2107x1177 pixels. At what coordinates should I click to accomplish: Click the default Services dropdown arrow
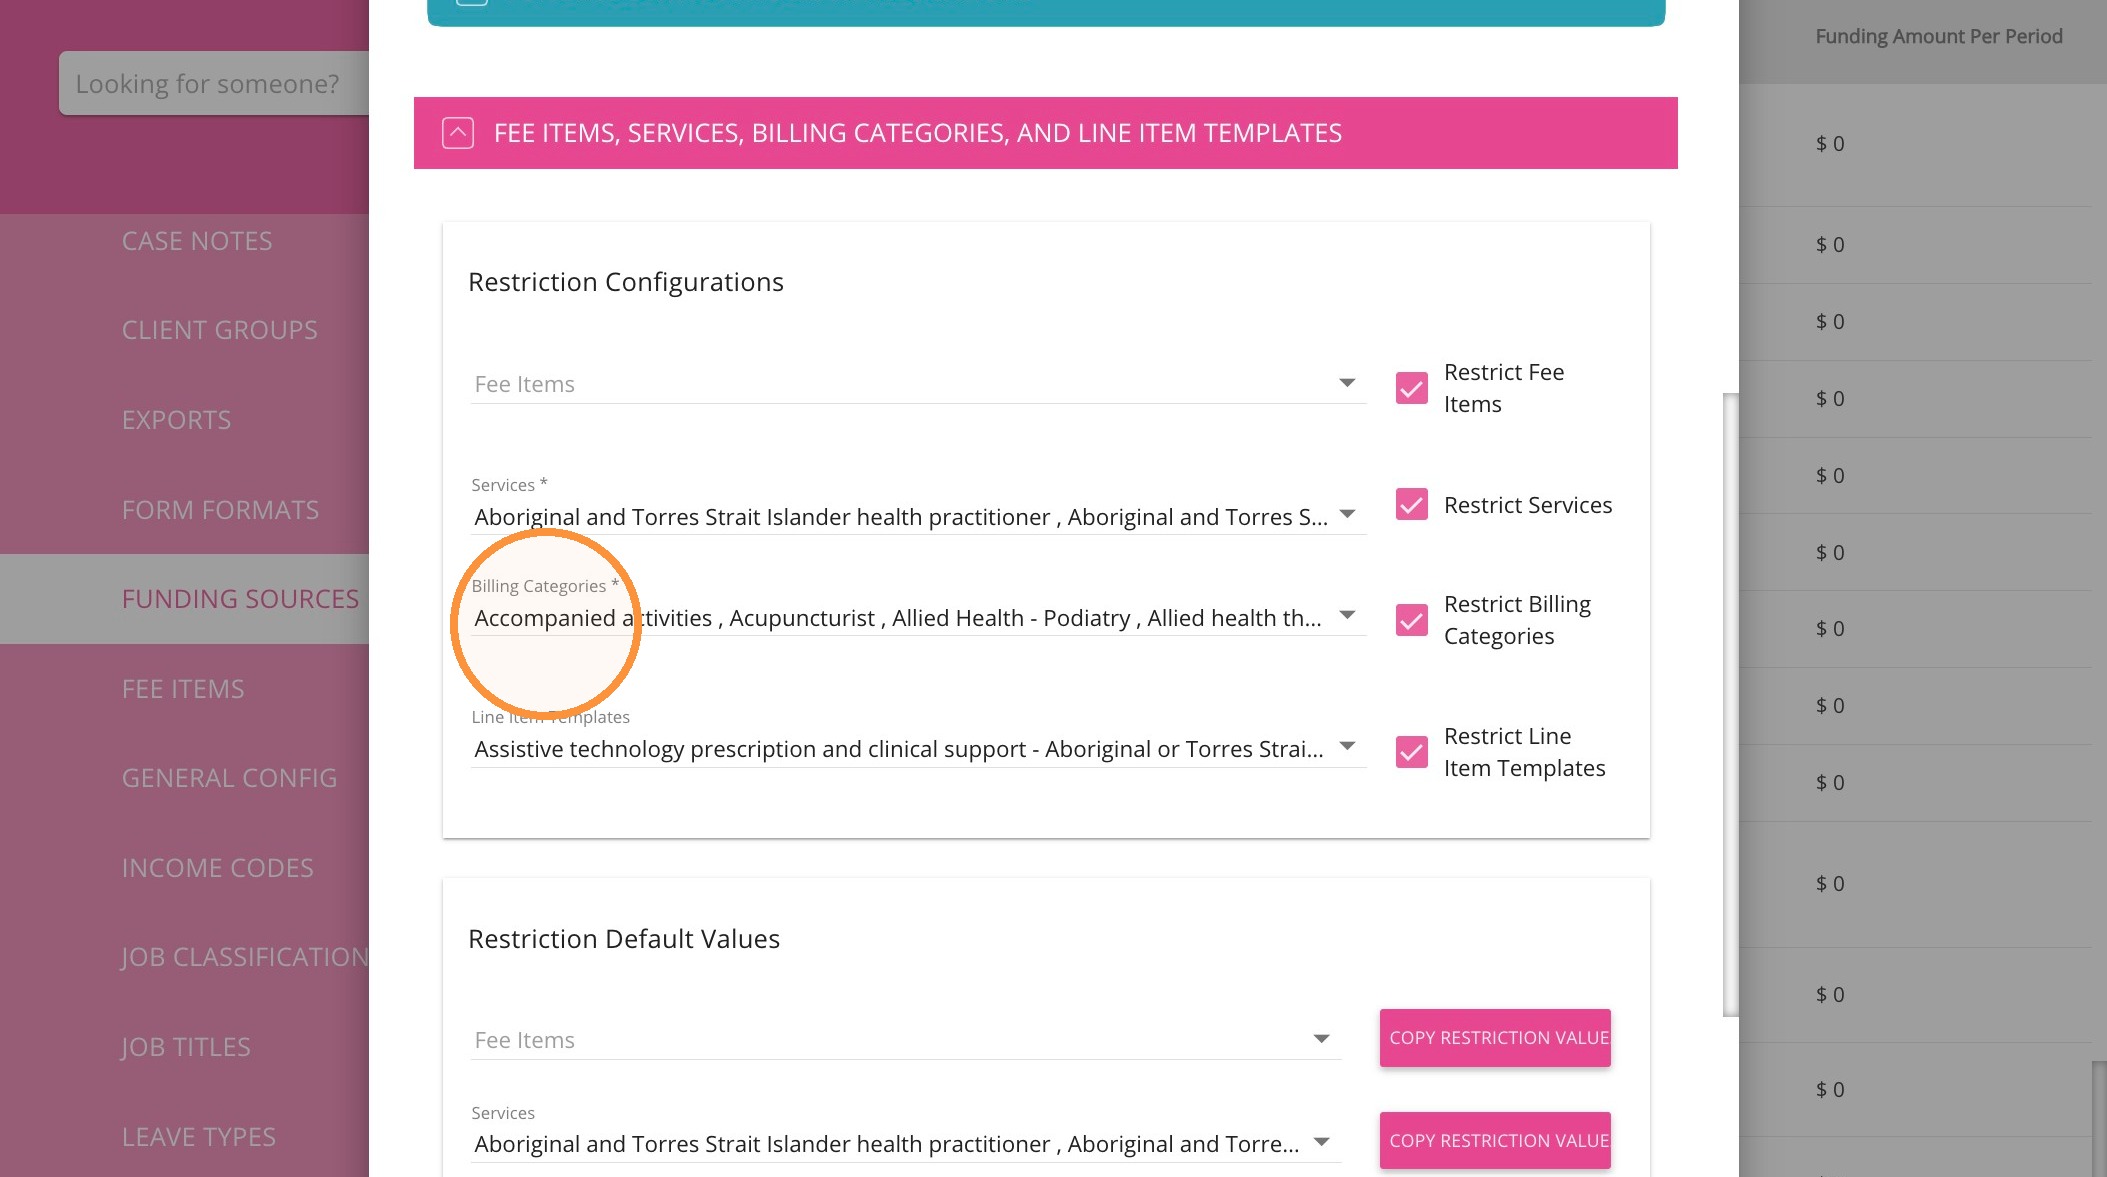click(1321, 1143)
